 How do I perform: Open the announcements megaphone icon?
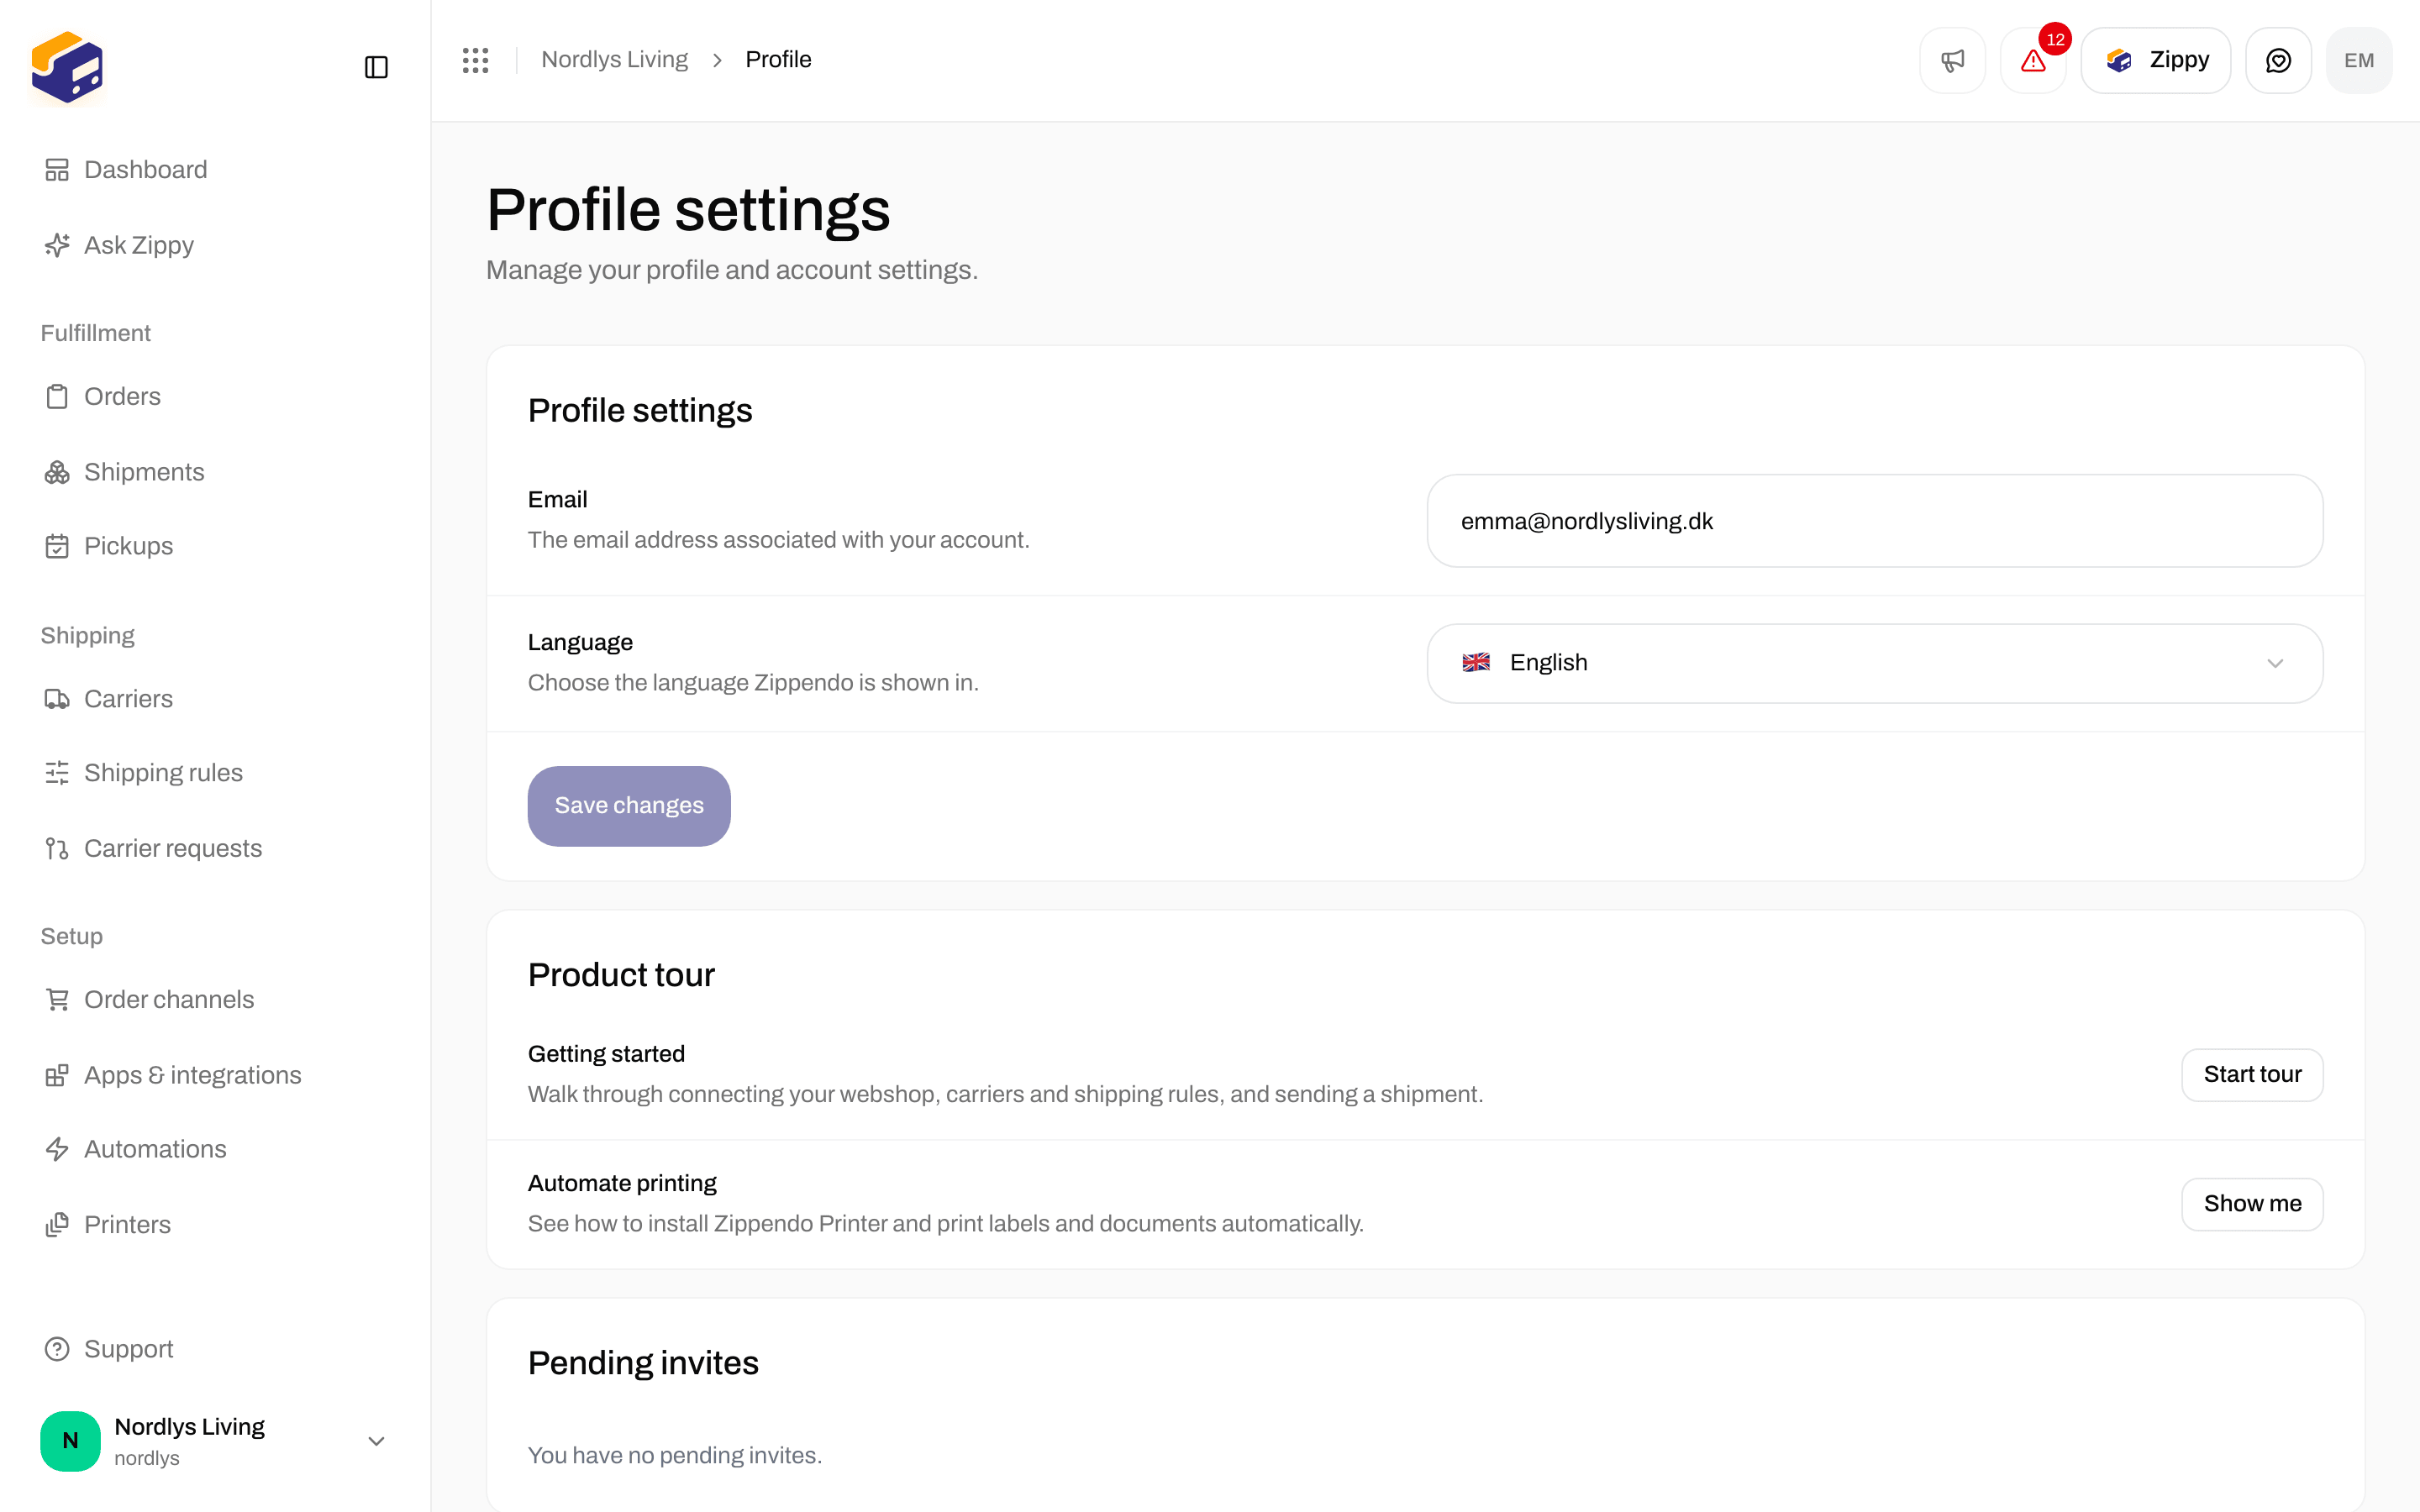(1952, 60)
